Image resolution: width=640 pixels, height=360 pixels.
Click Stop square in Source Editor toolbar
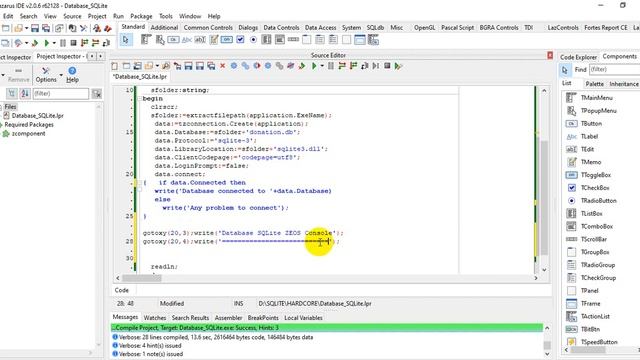coord(387,66)
